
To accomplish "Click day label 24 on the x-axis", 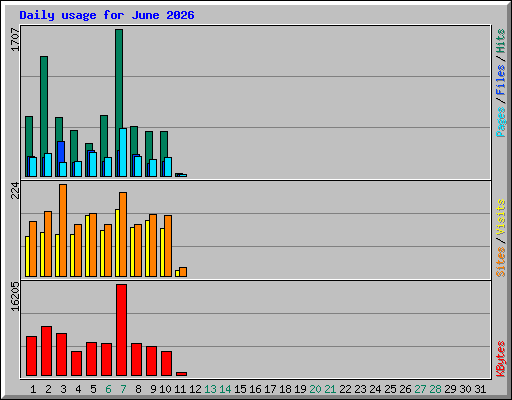I will coord(375,389).
